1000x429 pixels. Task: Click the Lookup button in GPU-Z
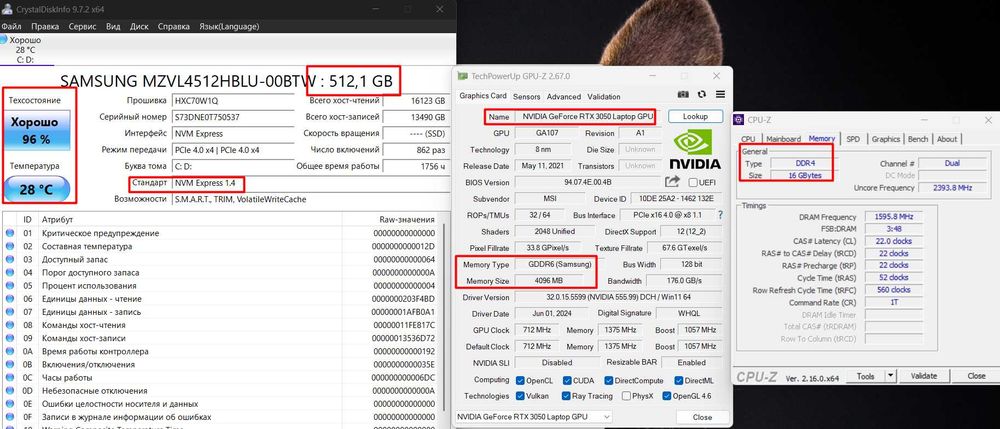pyautogui.click(x=696, y=117)
